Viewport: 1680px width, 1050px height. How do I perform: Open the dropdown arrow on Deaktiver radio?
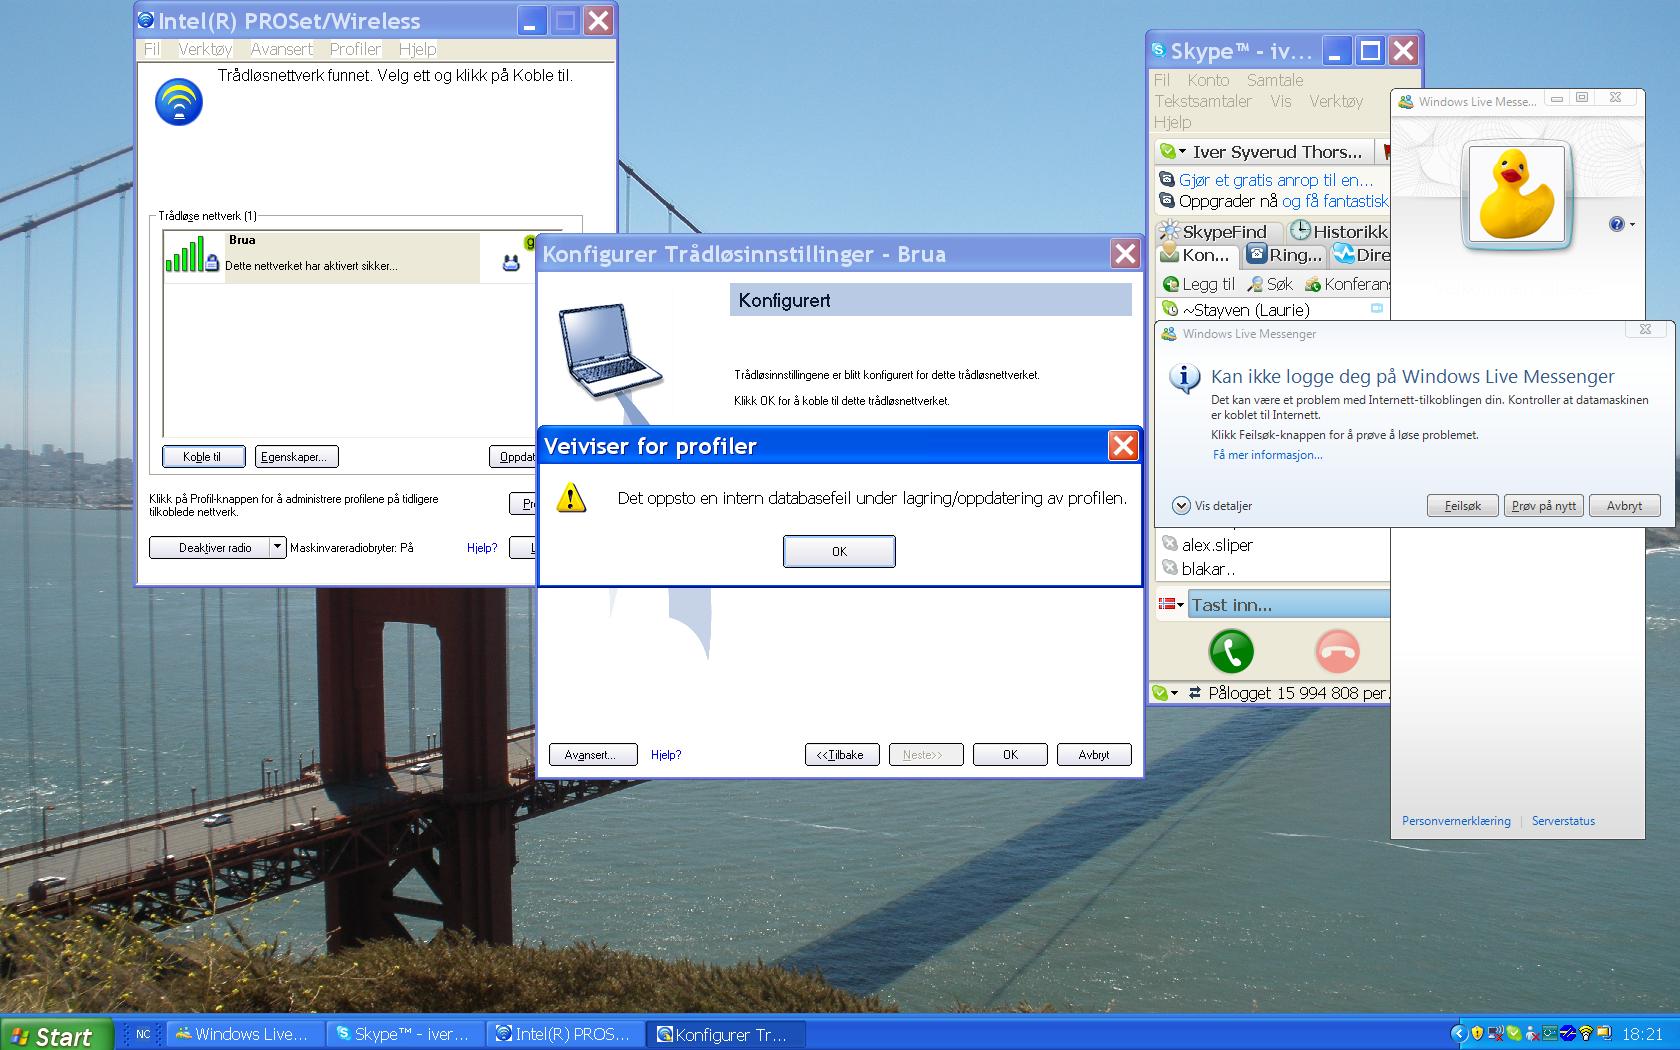tap(278, 547)
